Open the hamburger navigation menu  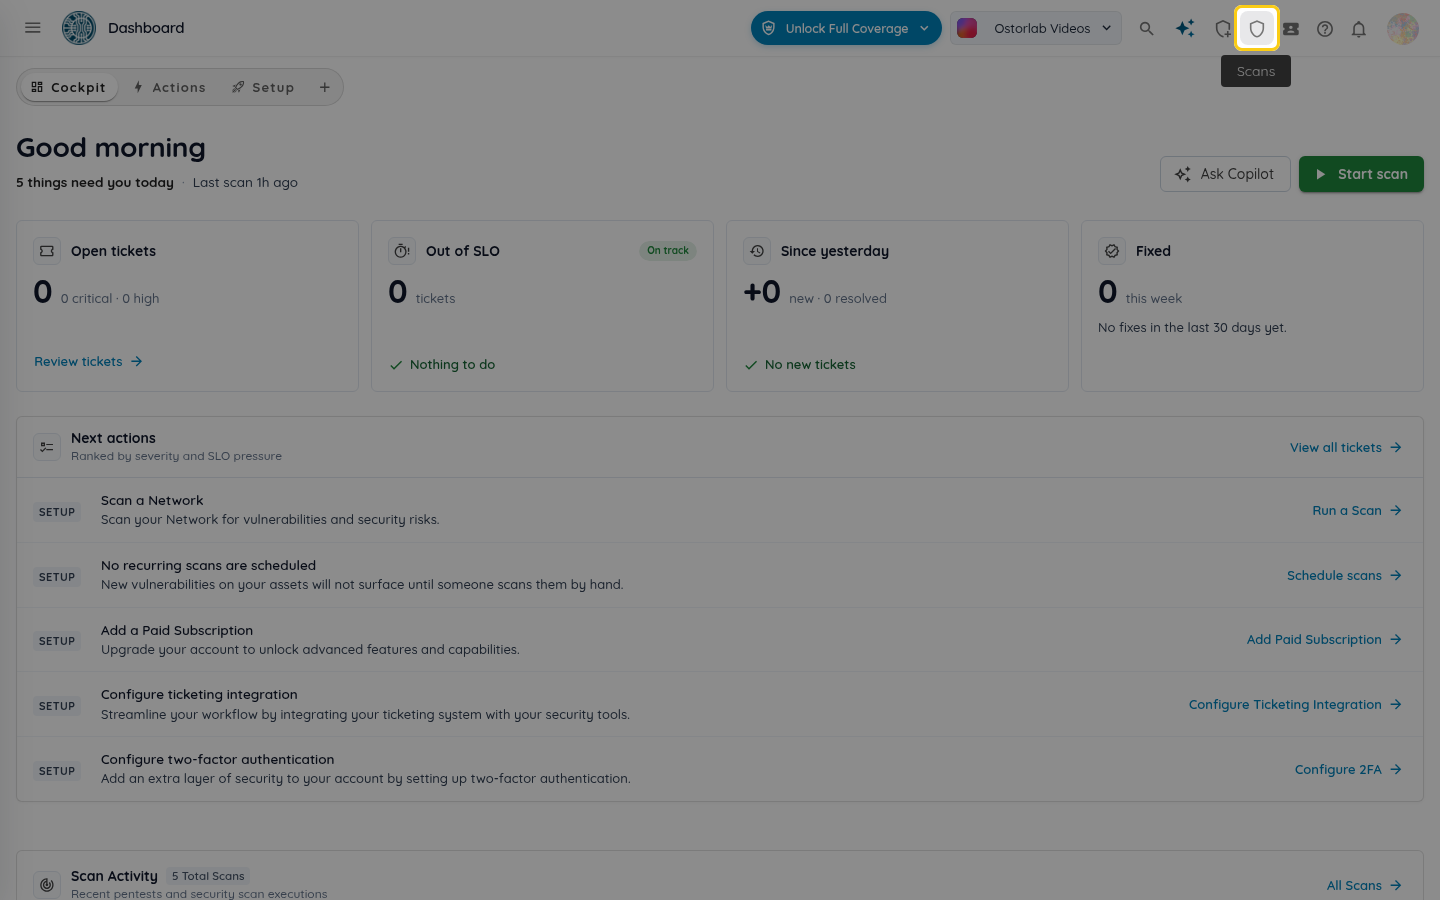pos(33,28)
